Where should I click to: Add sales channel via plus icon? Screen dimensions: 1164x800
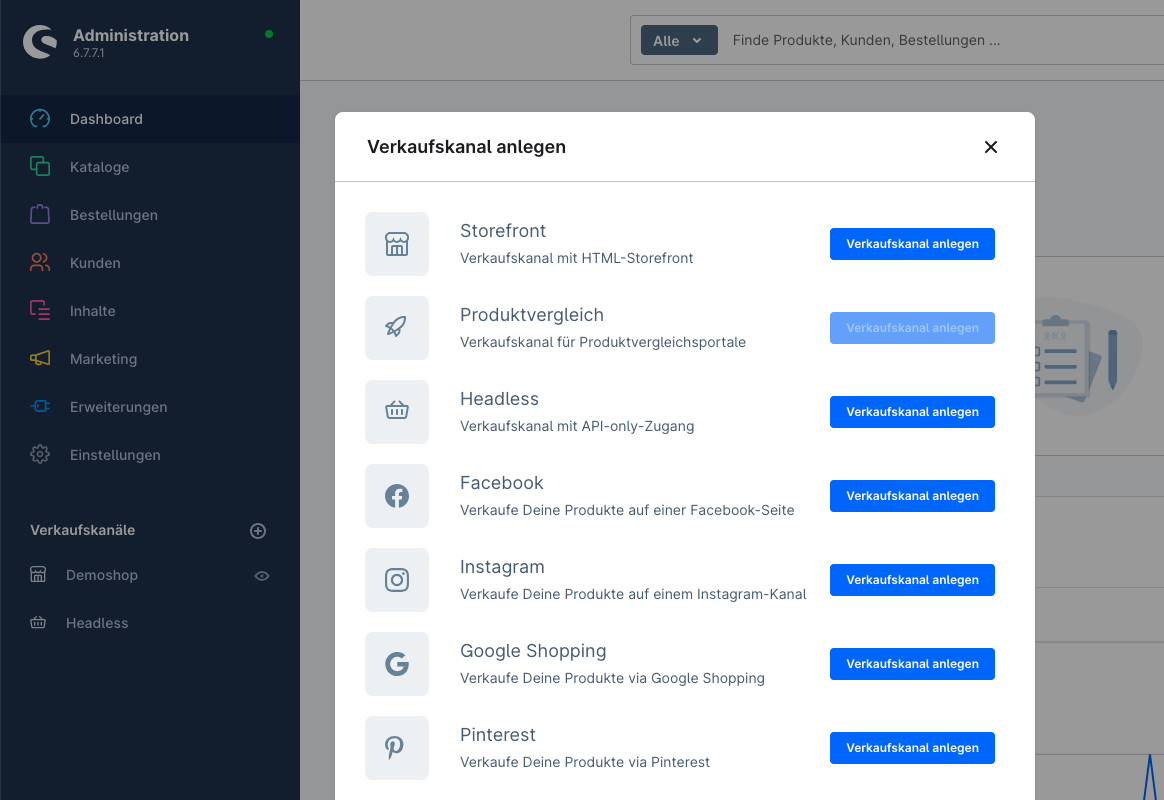click(258, 531)
